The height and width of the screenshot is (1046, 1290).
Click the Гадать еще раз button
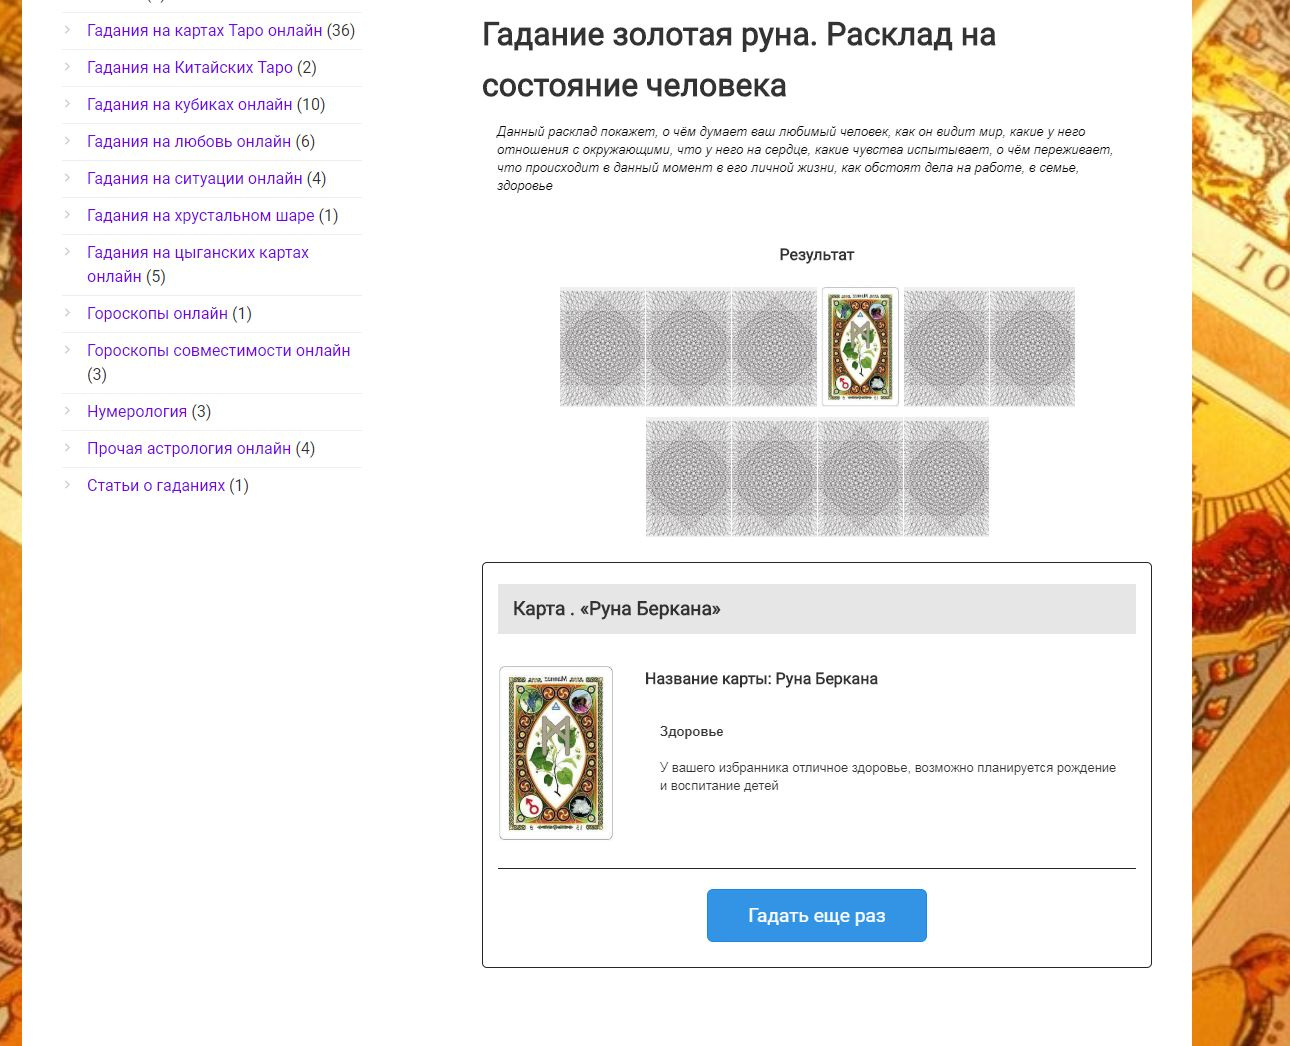(817, 915)
